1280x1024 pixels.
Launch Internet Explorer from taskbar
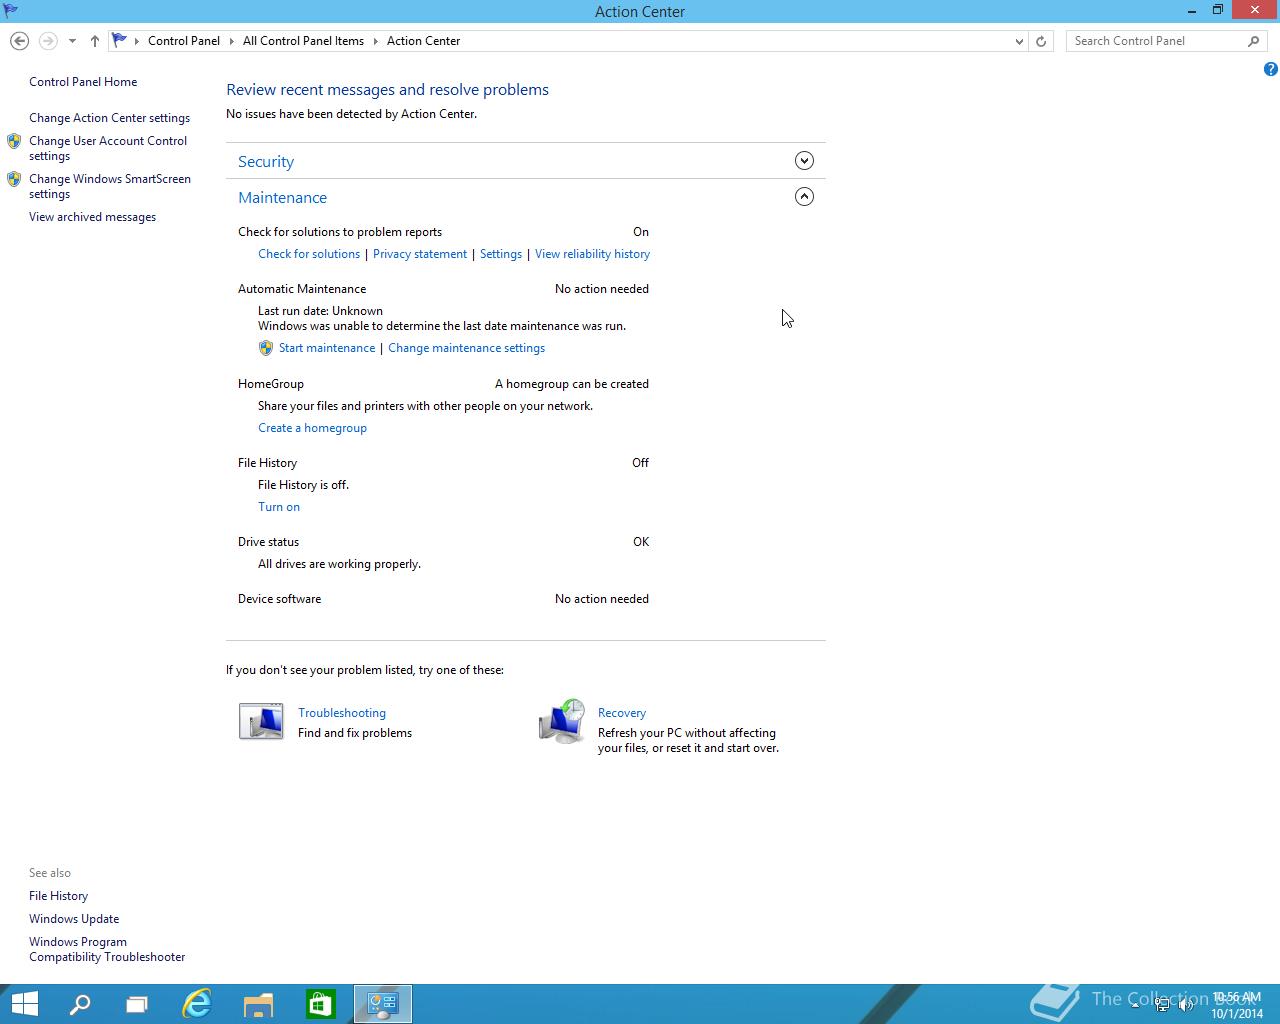pos(197,1004)
